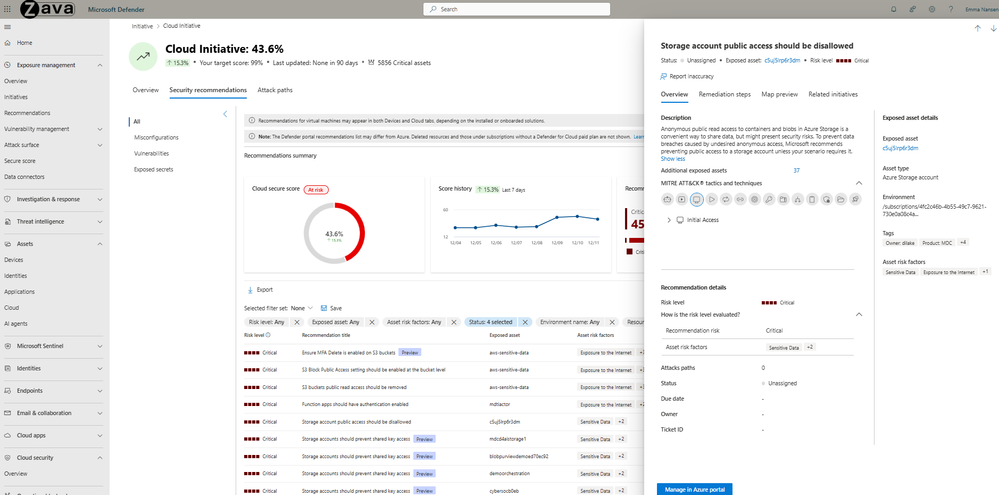Select Vulnerabilities category filter
The height and width of the screenshot is (495, 999).
[x=152, y=154]
